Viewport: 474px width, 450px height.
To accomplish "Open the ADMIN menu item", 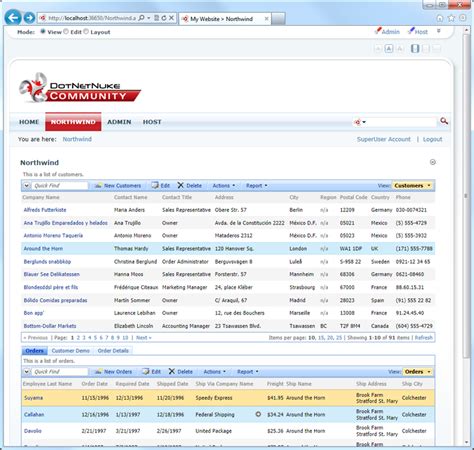I will (119, 122).
